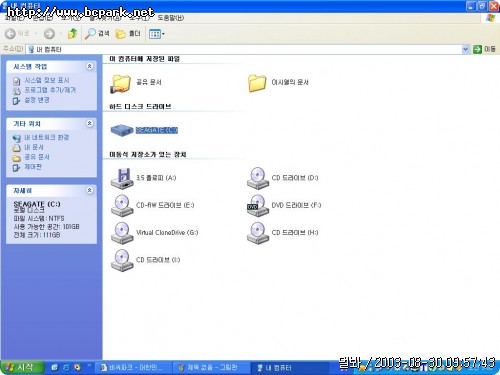Expand quick launch overflow chevron

[x=89, y=366]
